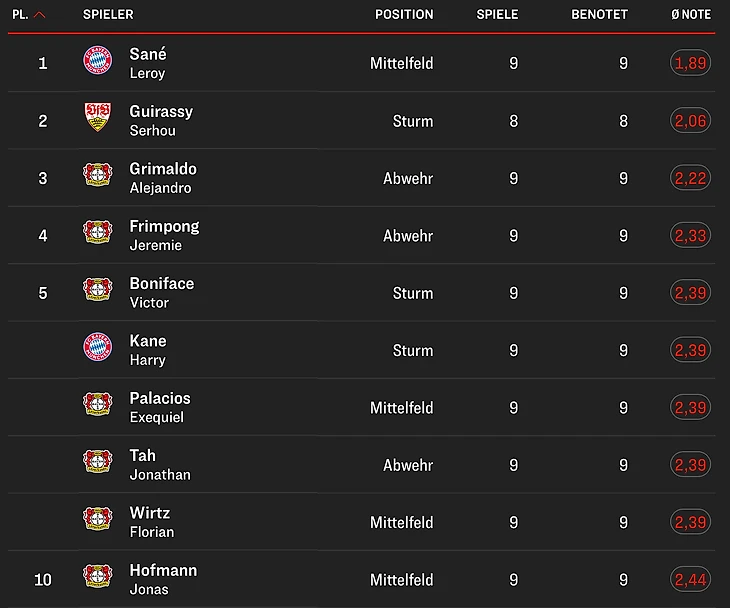Click the Leverkusen crest beside Wirtz

click(98, 520)
